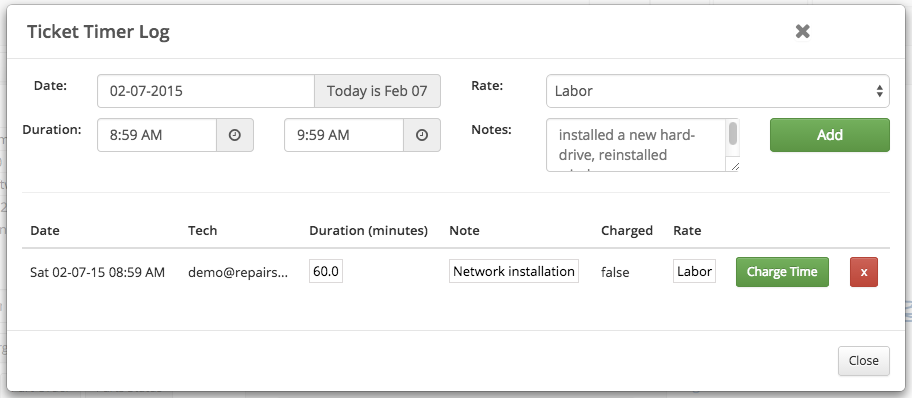
Task: Edit the 60.0 duration minutes field
Action: point(326,271)
